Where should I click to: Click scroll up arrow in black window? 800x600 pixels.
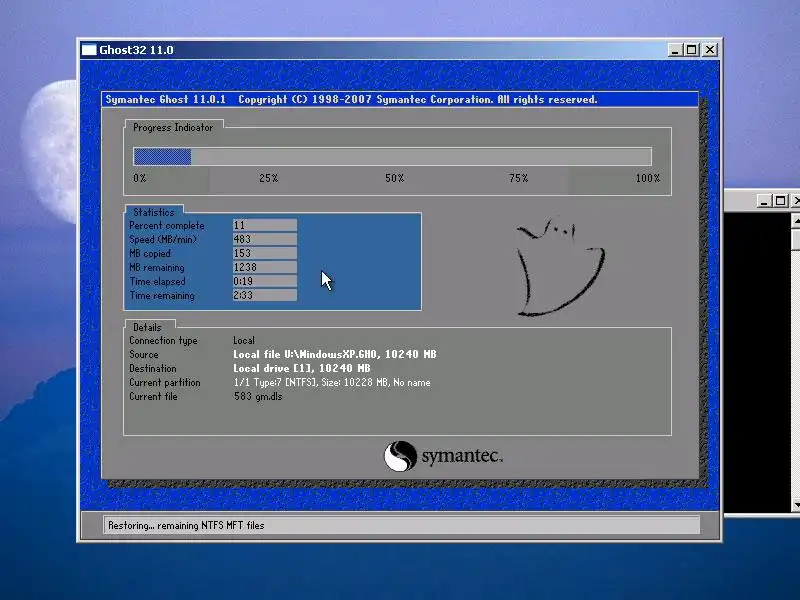(796, 220)
